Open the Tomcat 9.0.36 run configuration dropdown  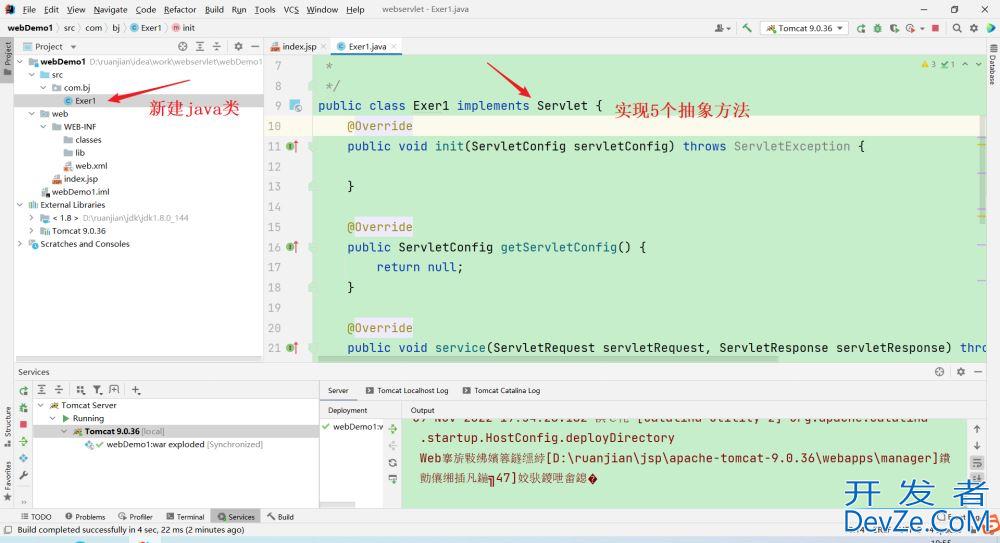[805, 28]
